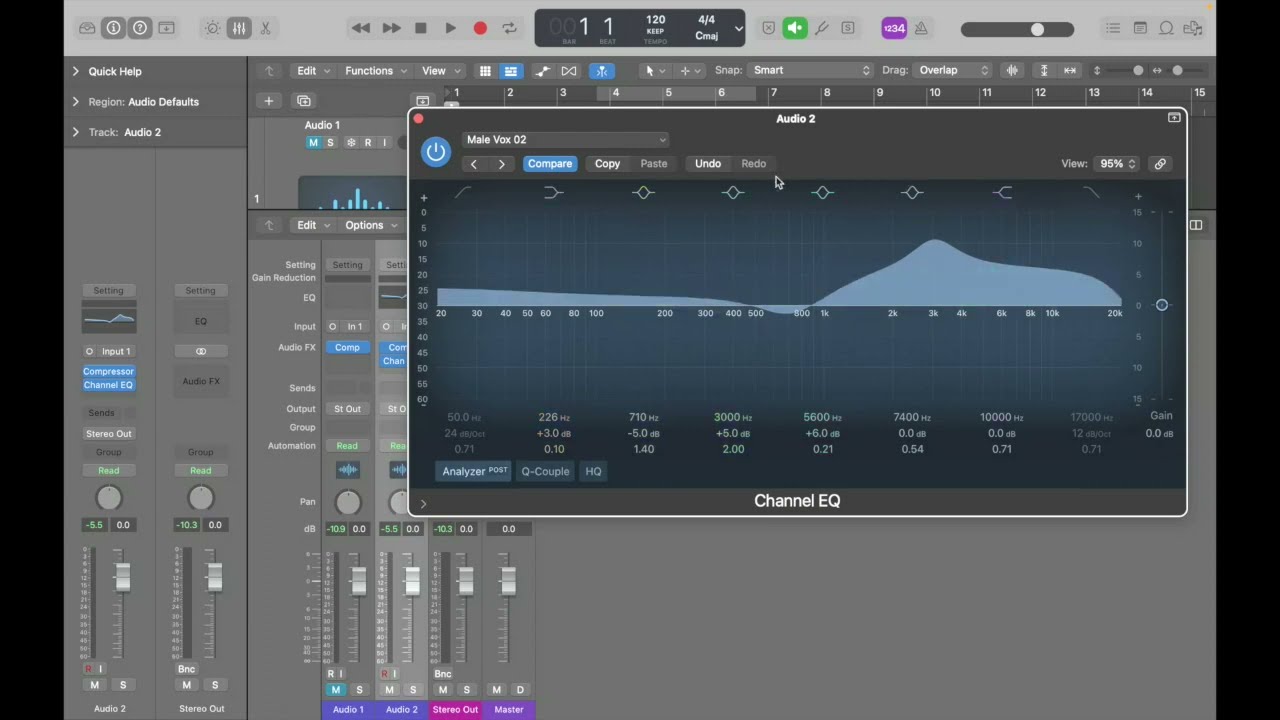This screenshot has width=1280, height=720.
Task: Mute the Audio 1 mixer channel strip
Action: (336, 690)
